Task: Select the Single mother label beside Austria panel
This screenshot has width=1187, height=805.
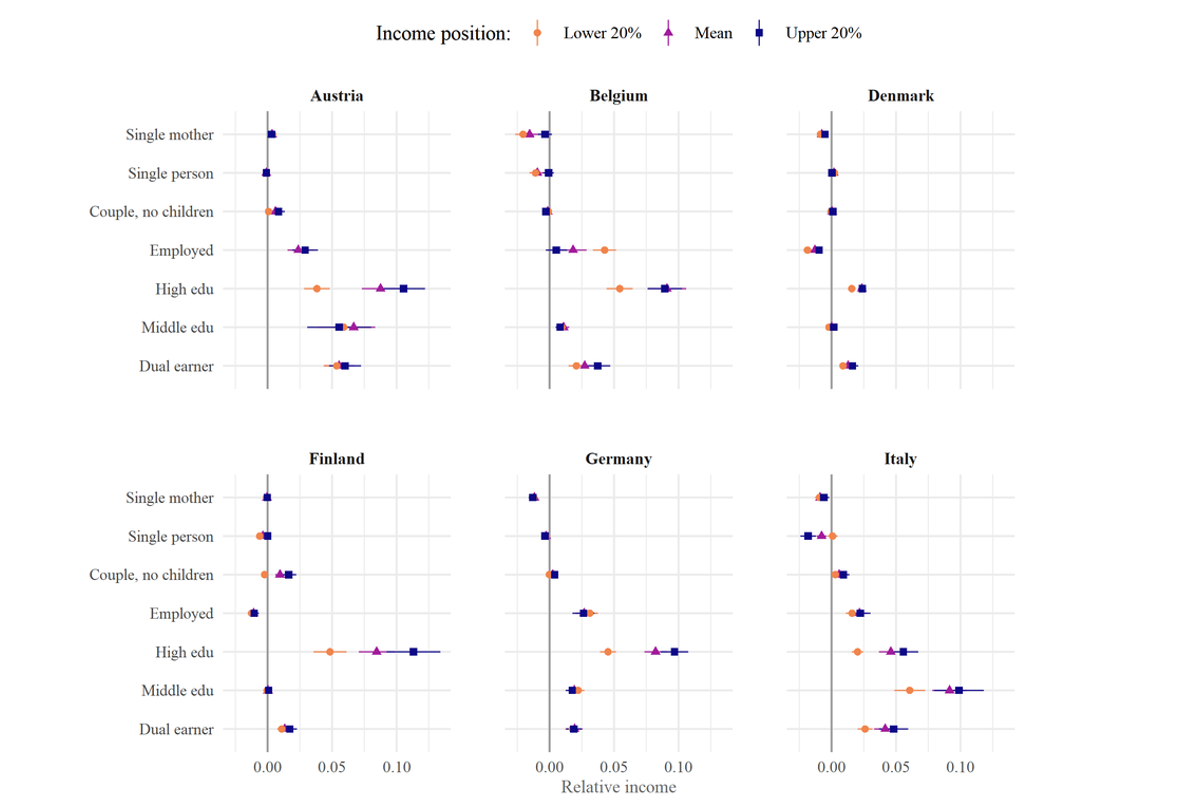Action: [x=169, y=134]
